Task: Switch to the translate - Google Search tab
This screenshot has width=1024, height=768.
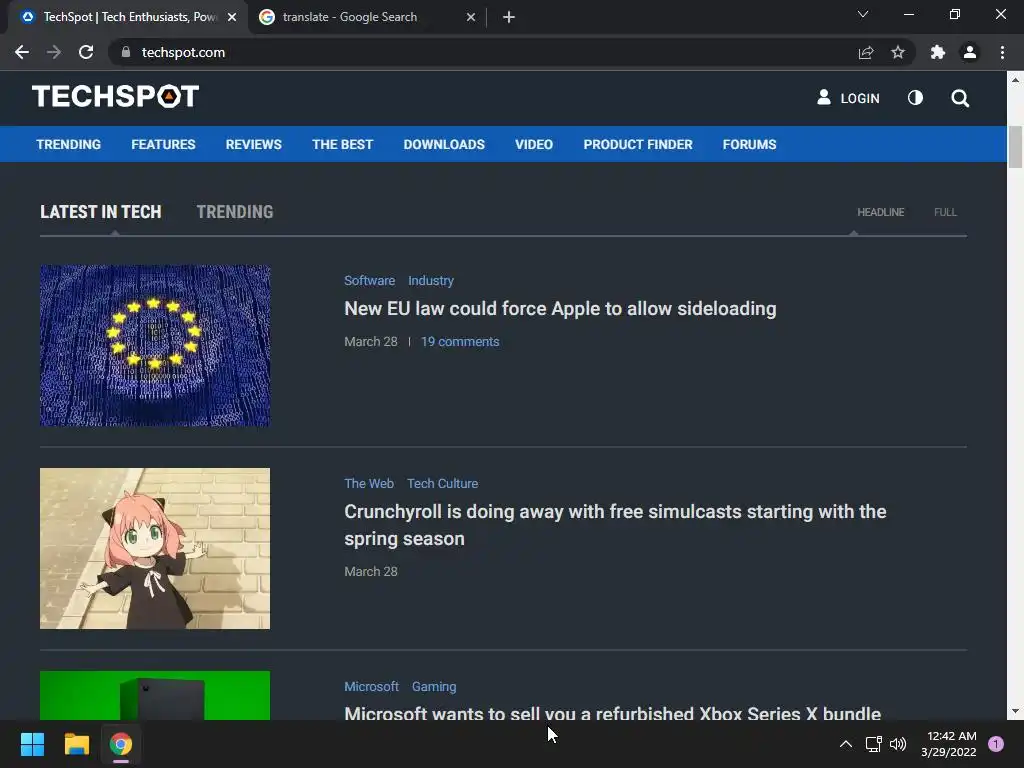Action: click(x=367, y=17)
